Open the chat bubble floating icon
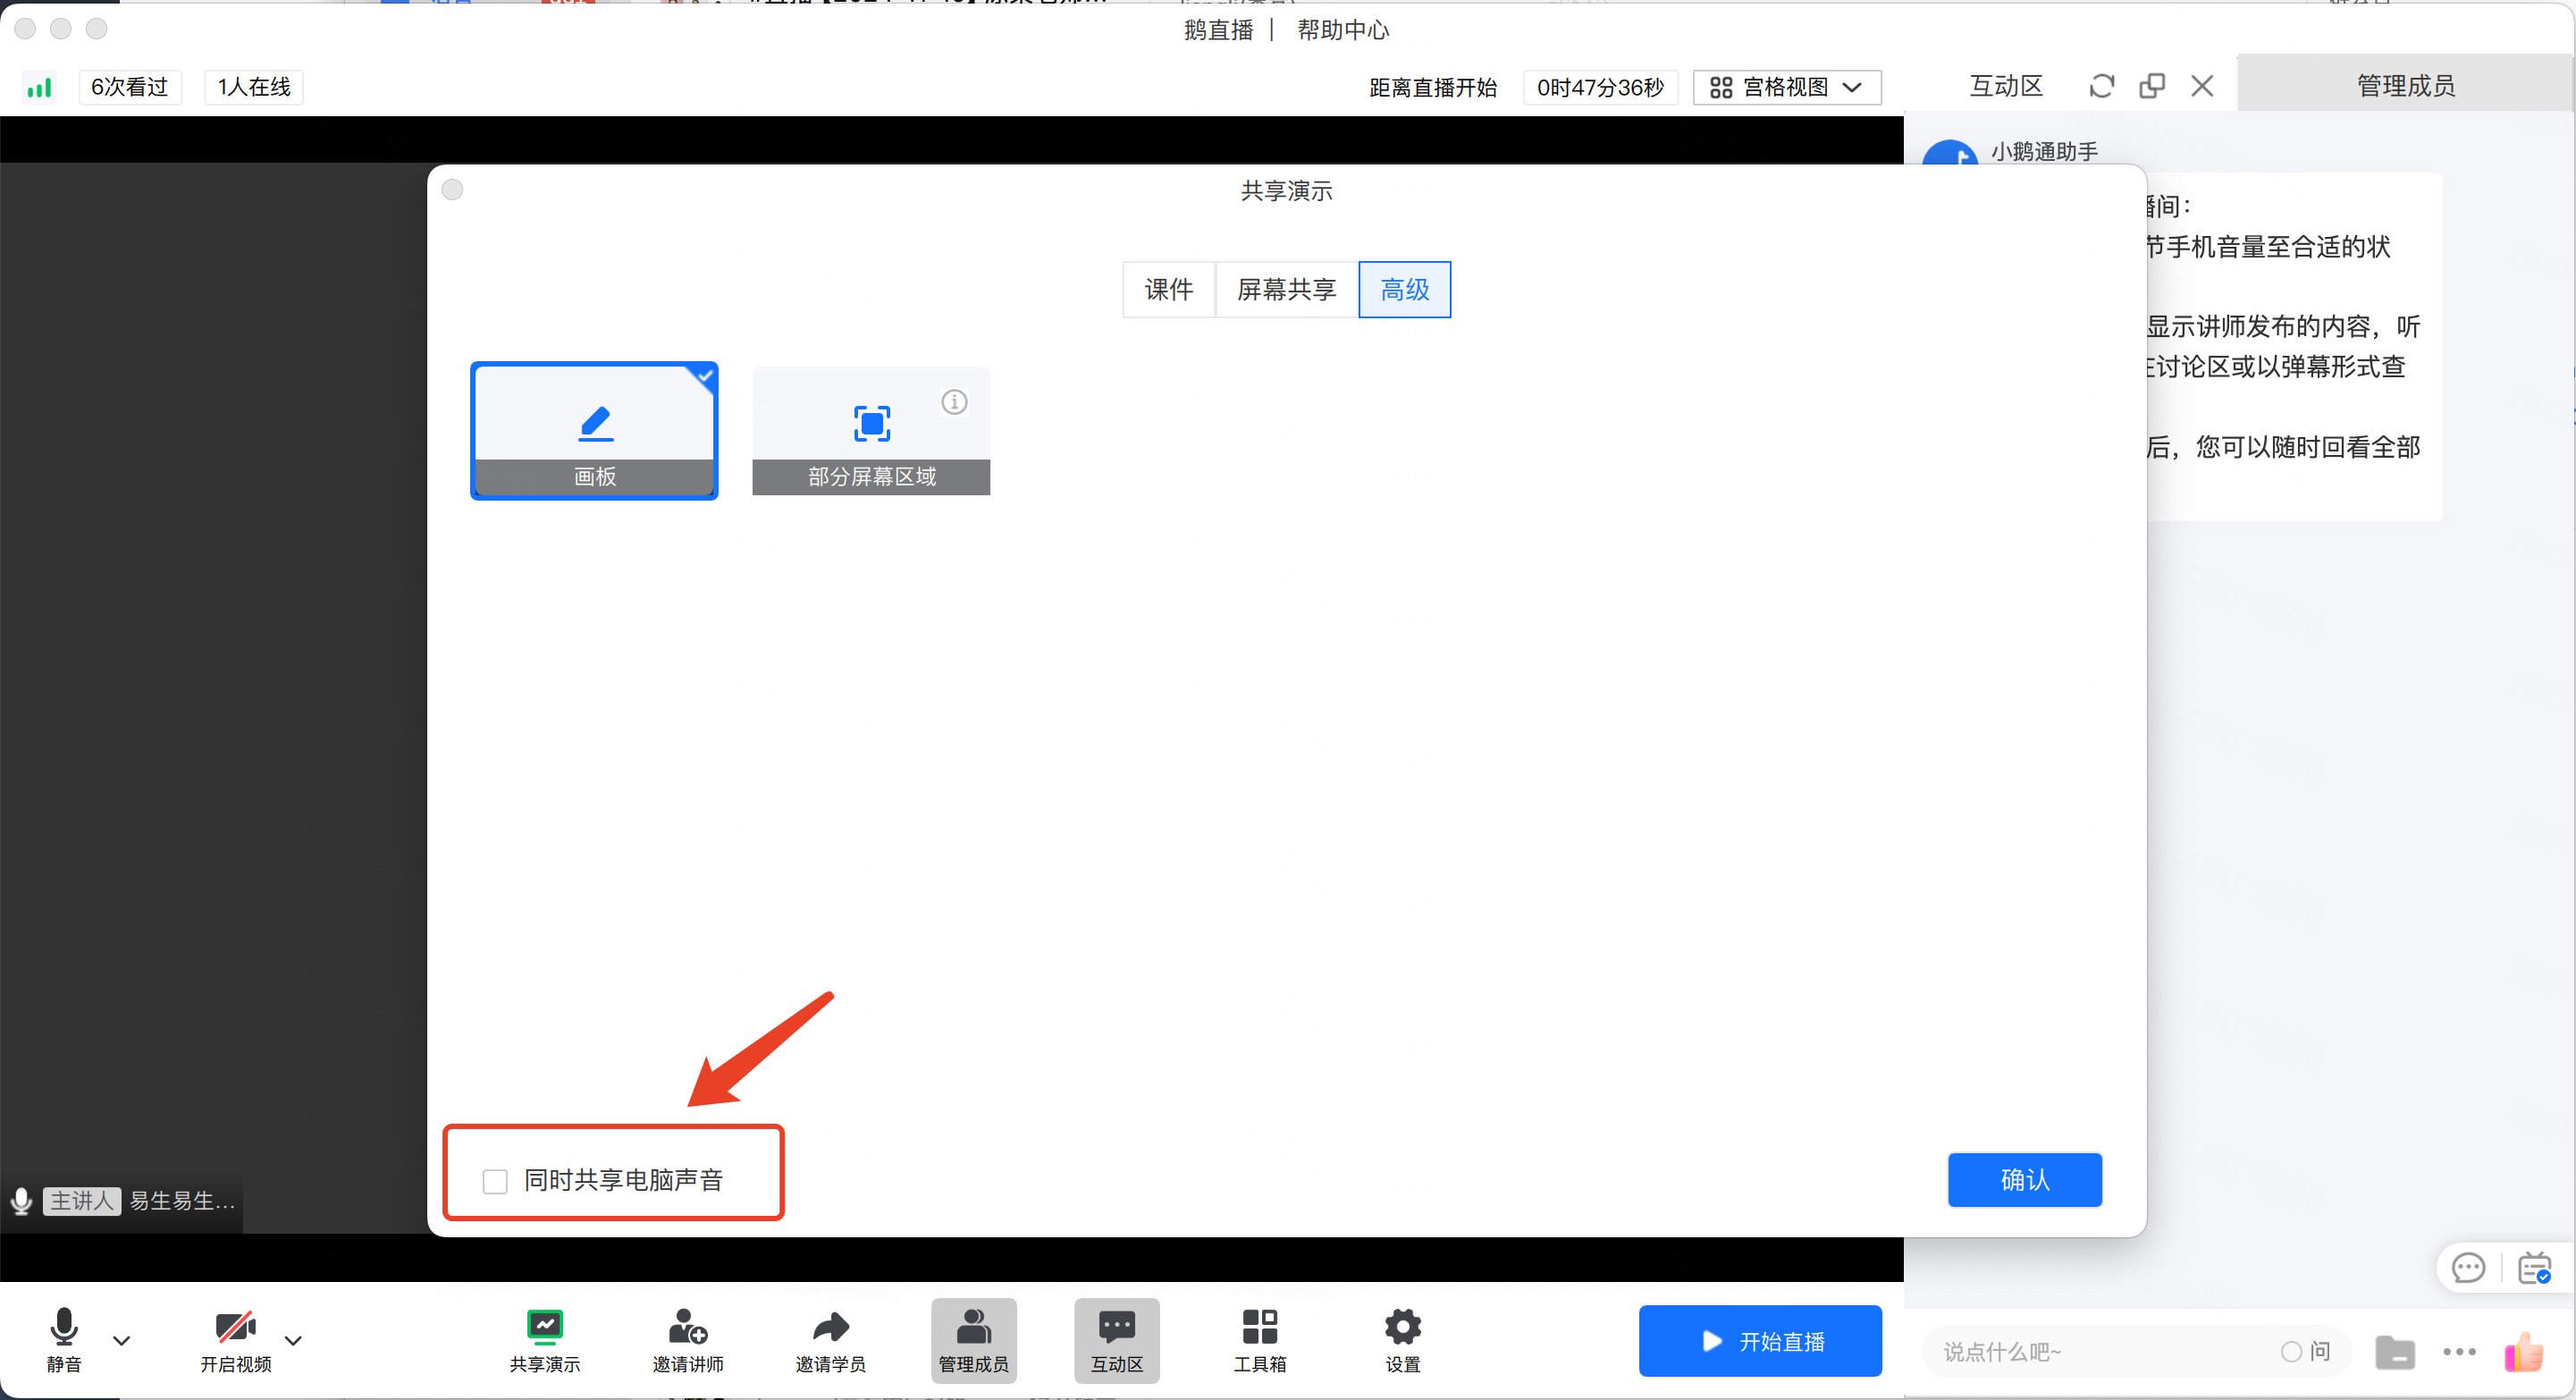 (2468, 1268)
